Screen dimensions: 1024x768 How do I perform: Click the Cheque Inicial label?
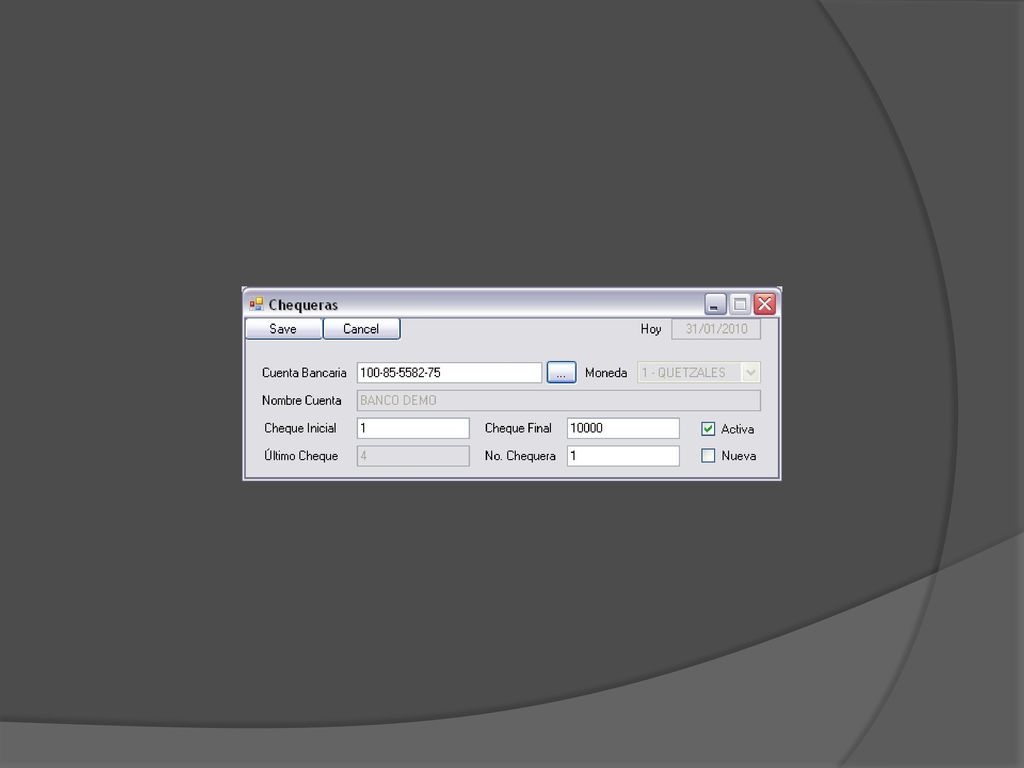[300, 428]
